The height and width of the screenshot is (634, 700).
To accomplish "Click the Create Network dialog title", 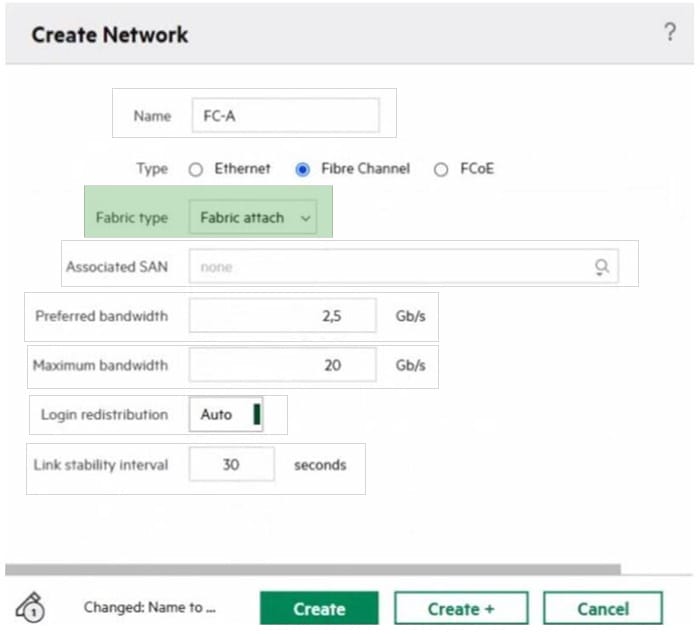I will pos(109,35).
